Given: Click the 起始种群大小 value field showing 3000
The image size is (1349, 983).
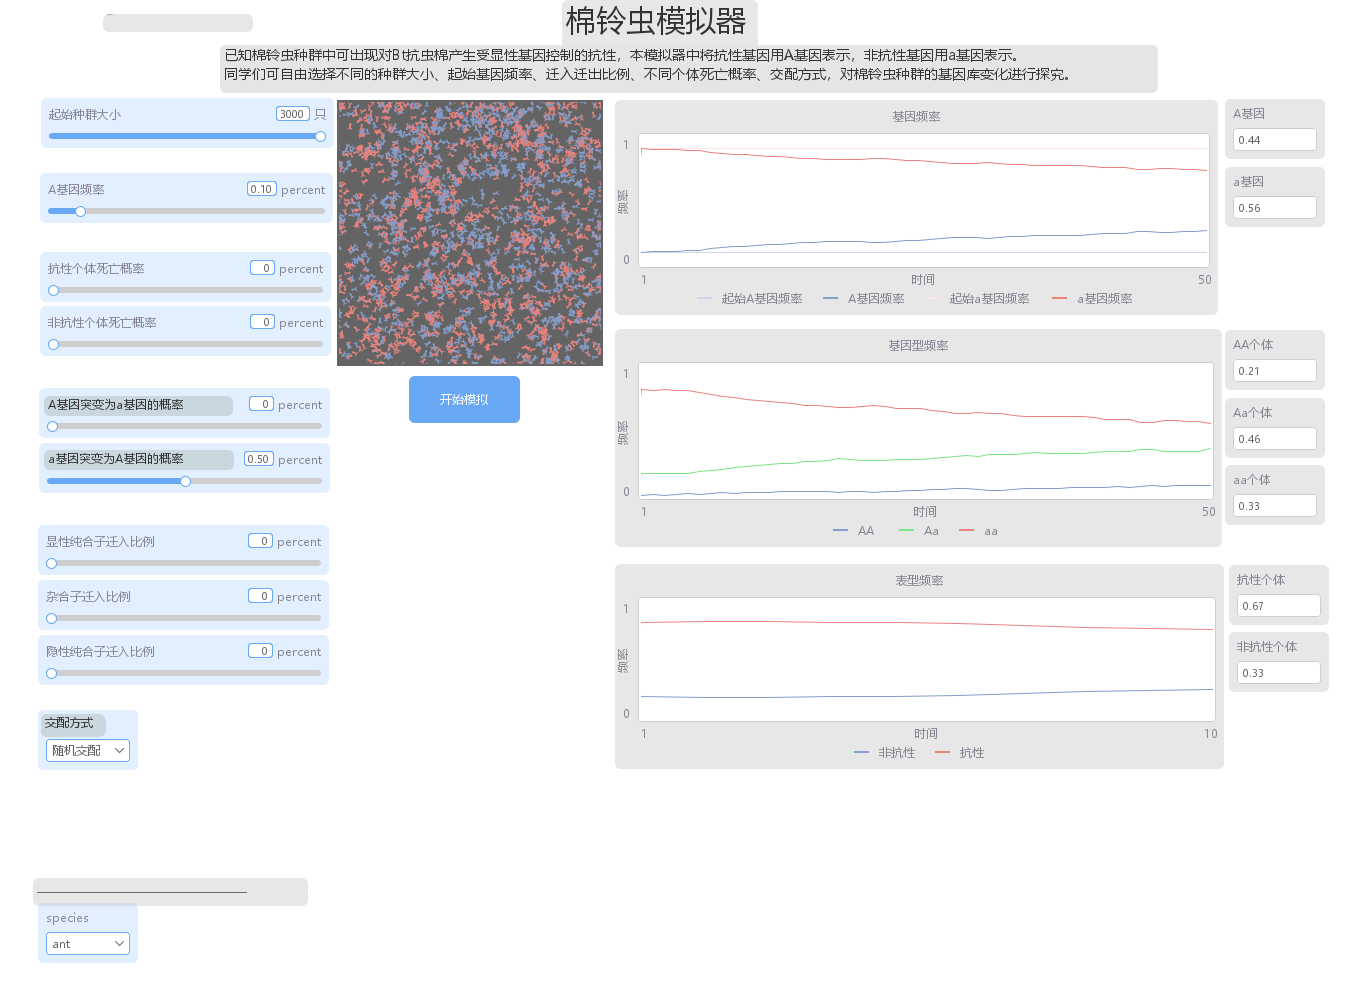Looking at the screenshot, I should point(292,114).
